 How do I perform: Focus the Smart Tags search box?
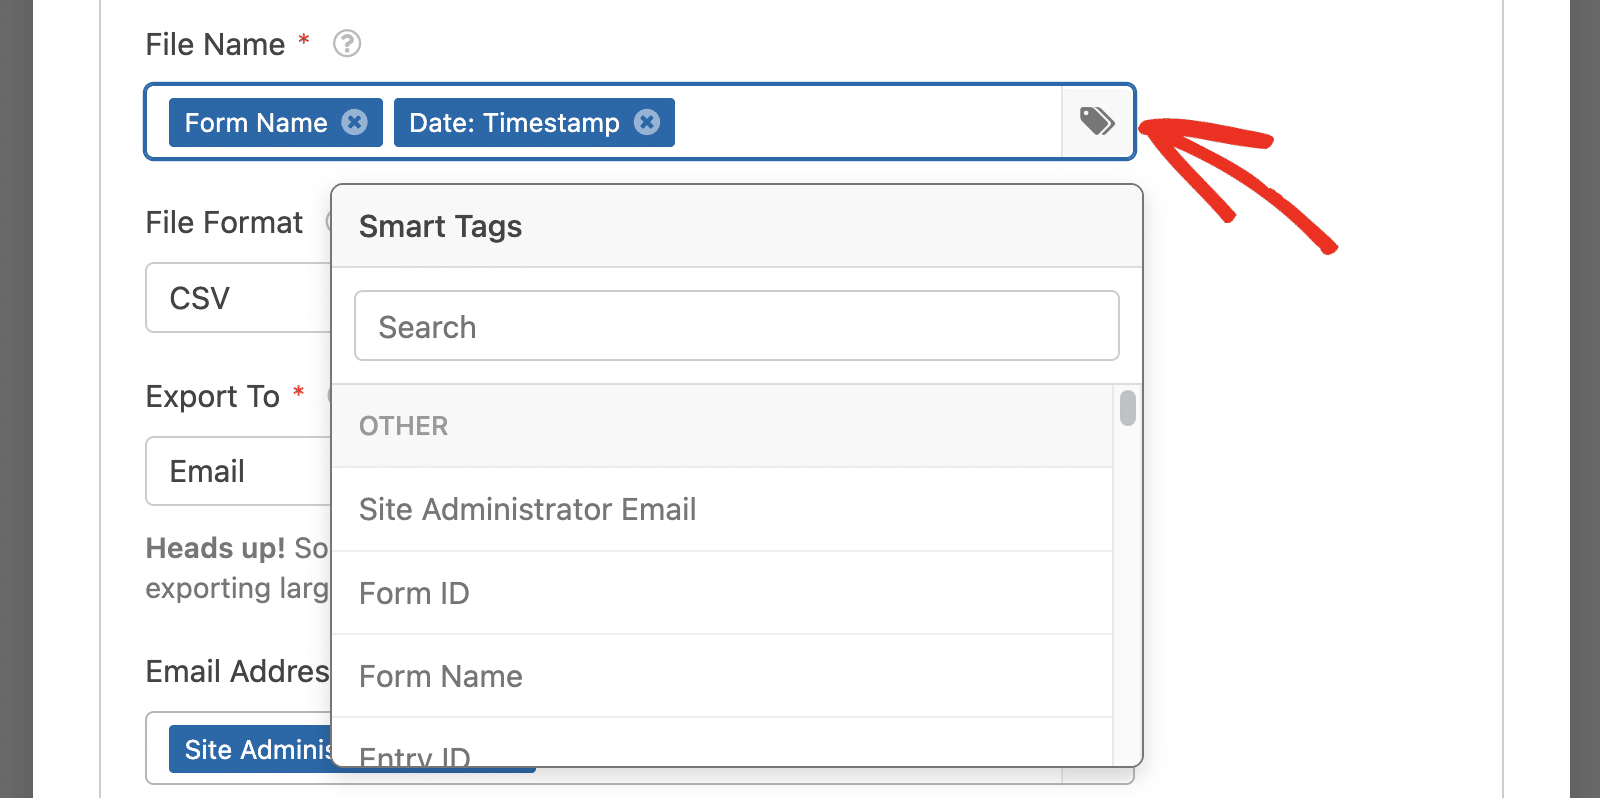737,326
